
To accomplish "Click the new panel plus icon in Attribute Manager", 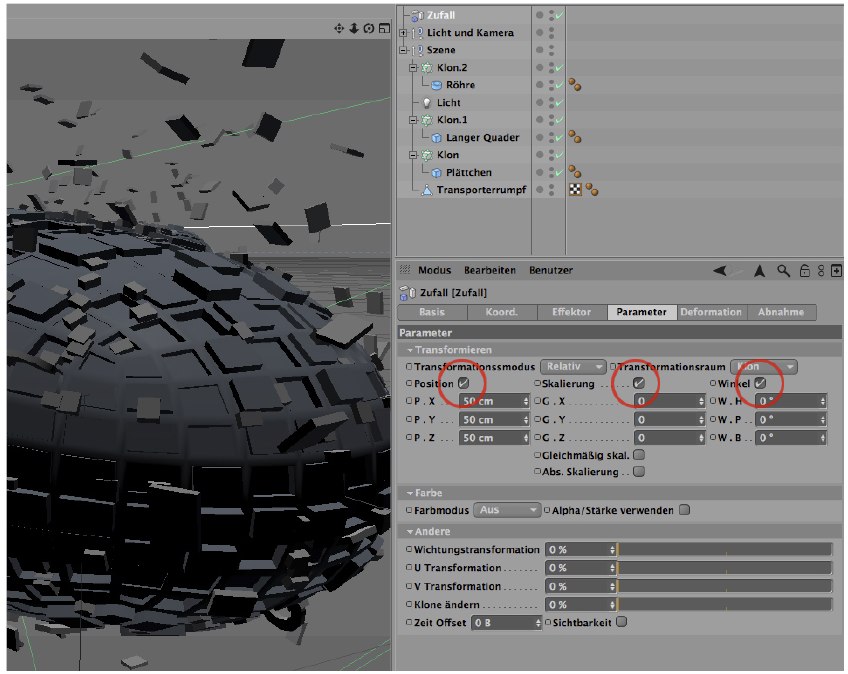I will (x=836, y=270).
